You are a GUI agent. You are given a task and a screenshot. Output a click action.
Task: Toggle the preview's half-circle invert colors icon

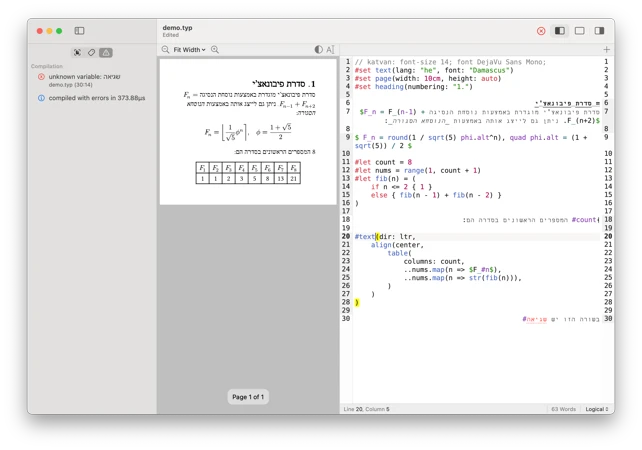(318, 50)
